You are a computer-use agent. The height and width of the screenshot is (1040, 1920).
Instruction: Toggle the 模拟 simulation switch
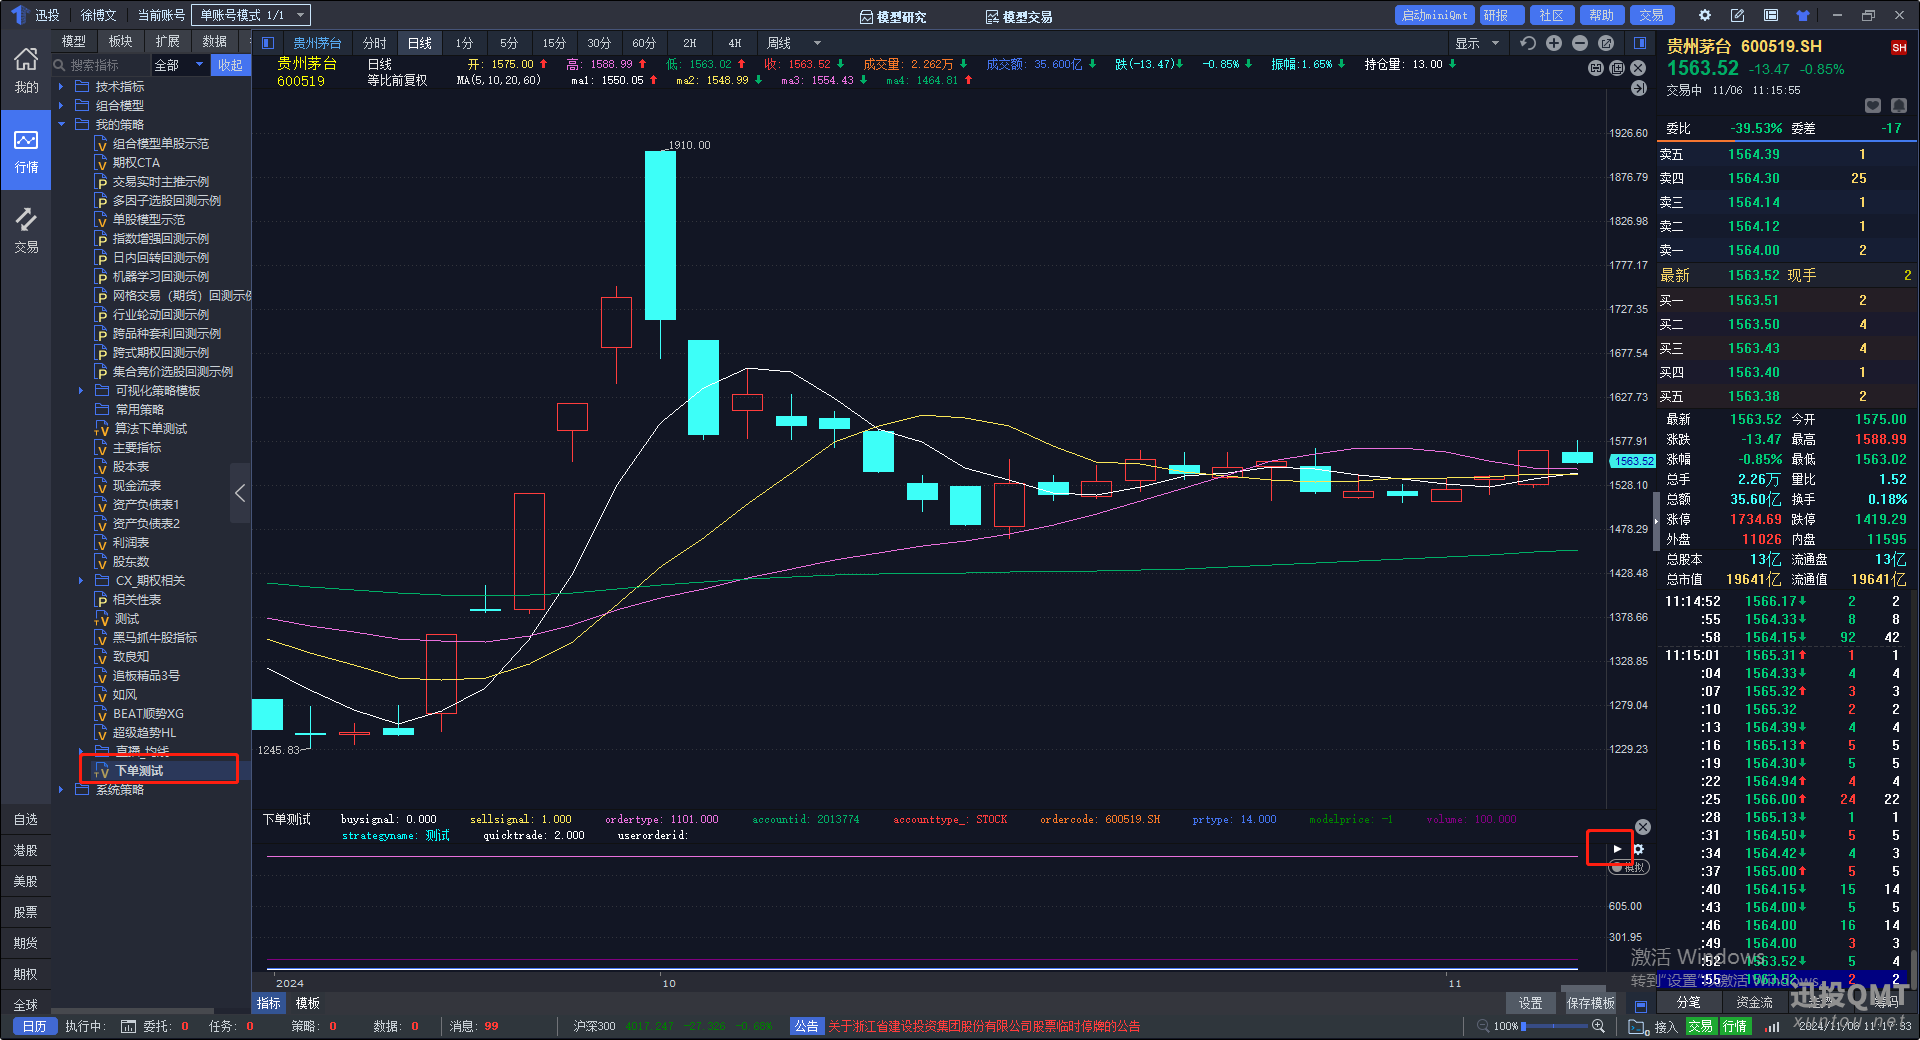(x=1628, y=867)
